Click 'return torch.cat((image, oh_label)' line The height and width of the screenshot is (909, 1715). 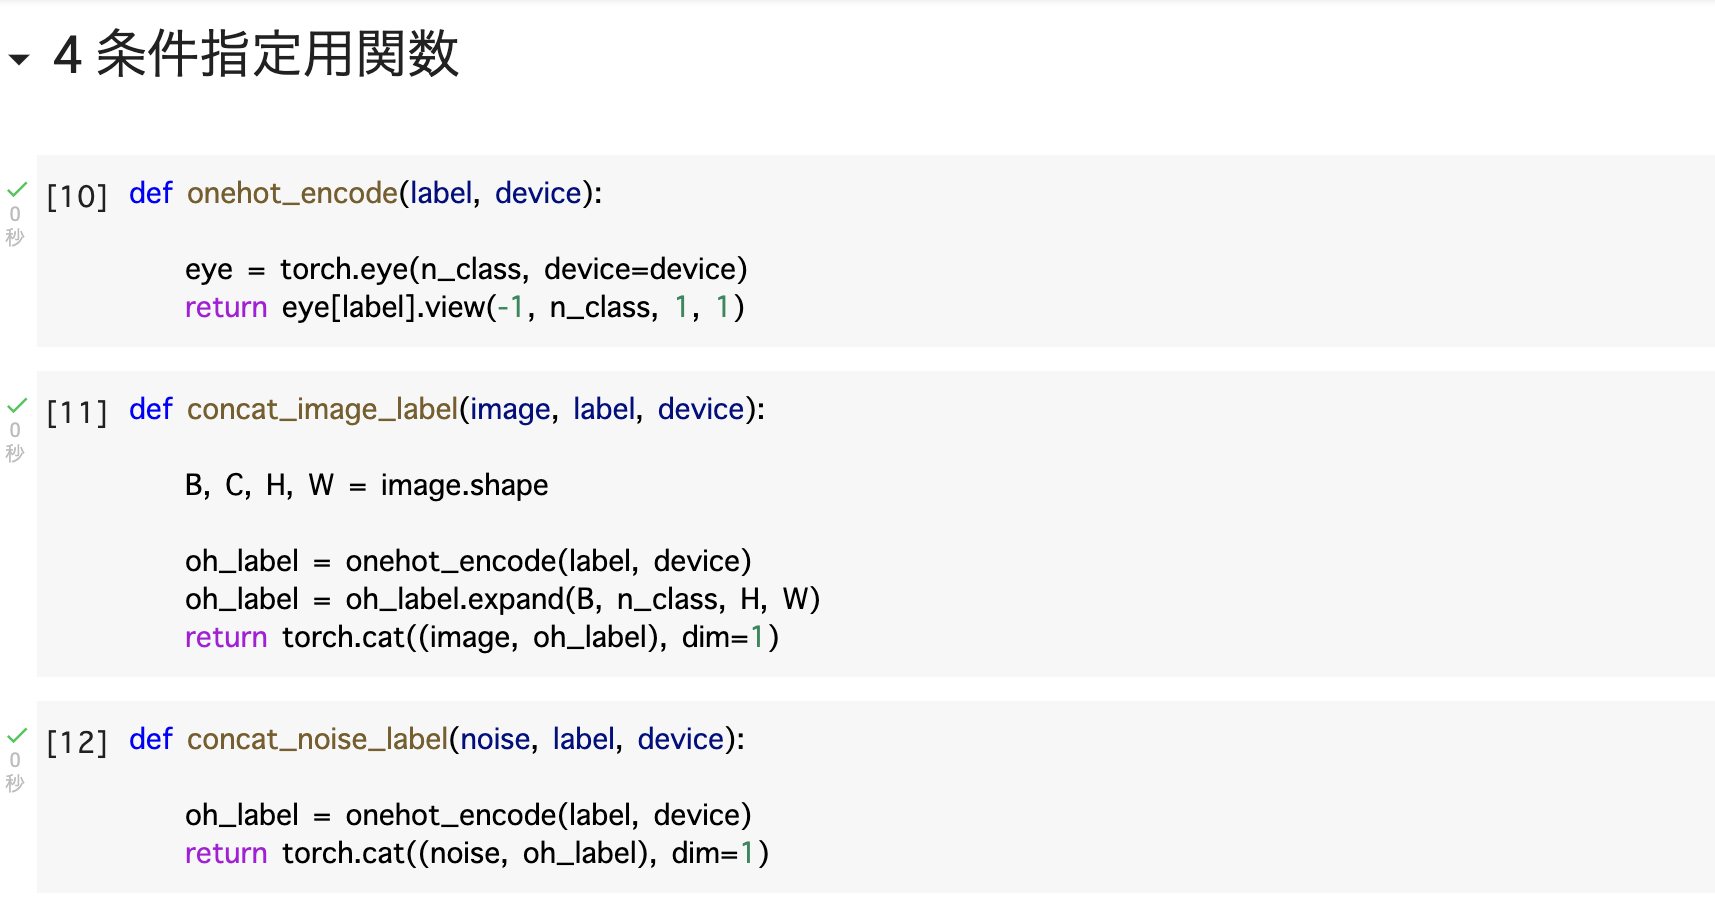[x=481, y=637]
